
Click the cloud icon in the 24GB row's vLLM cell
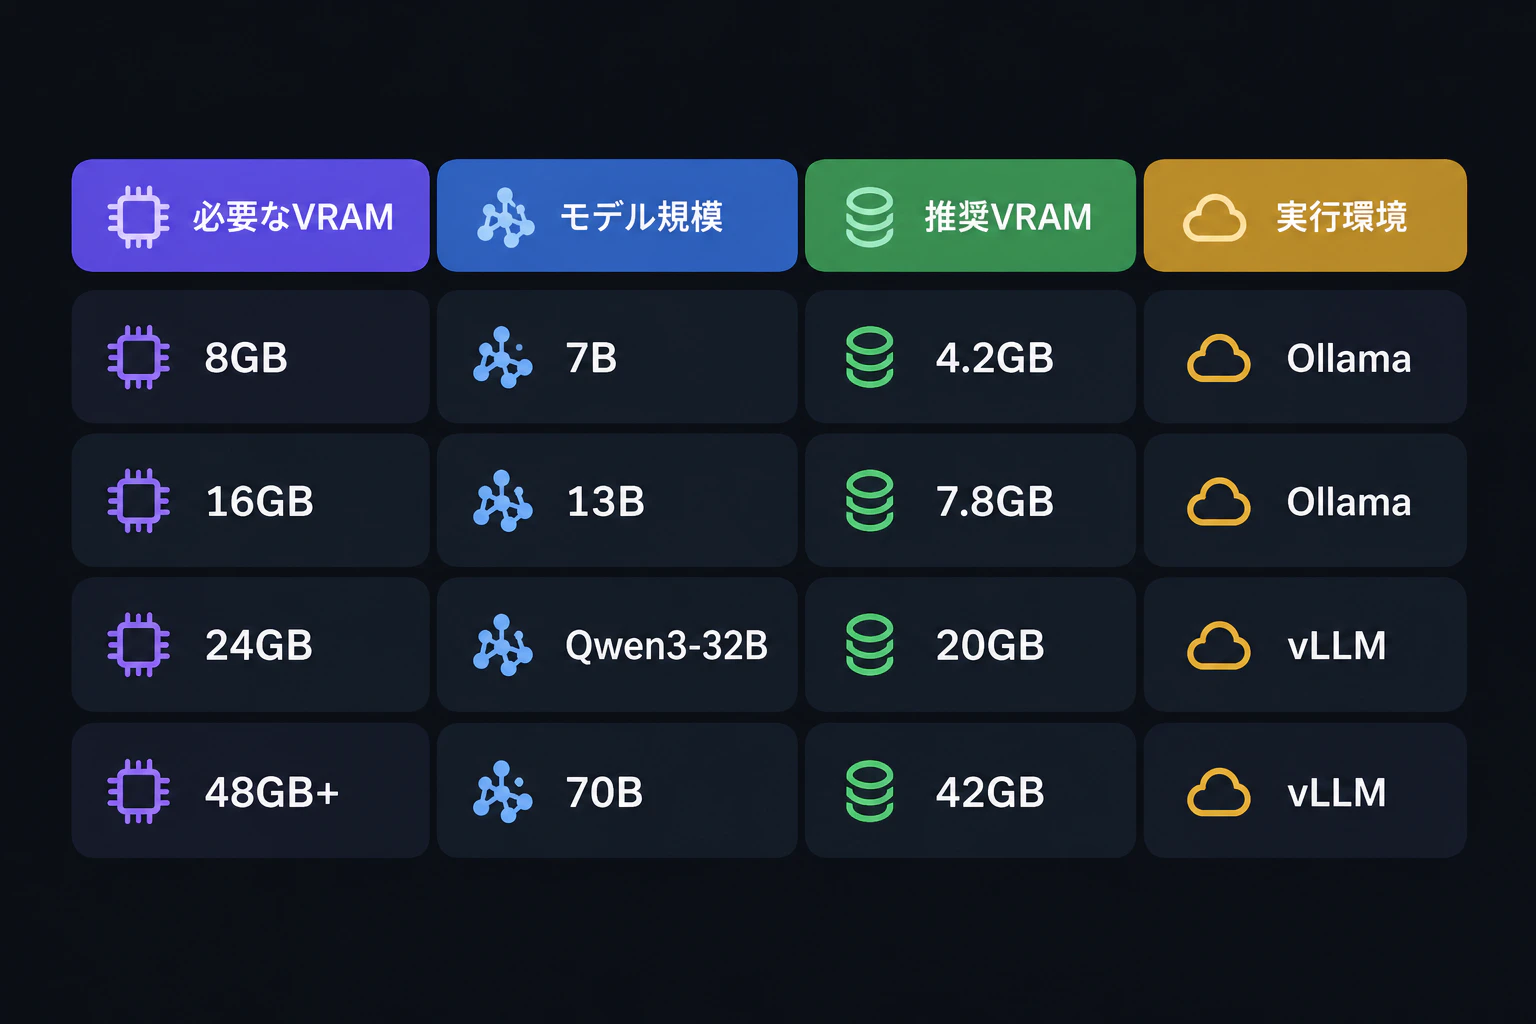(1218, 646)
